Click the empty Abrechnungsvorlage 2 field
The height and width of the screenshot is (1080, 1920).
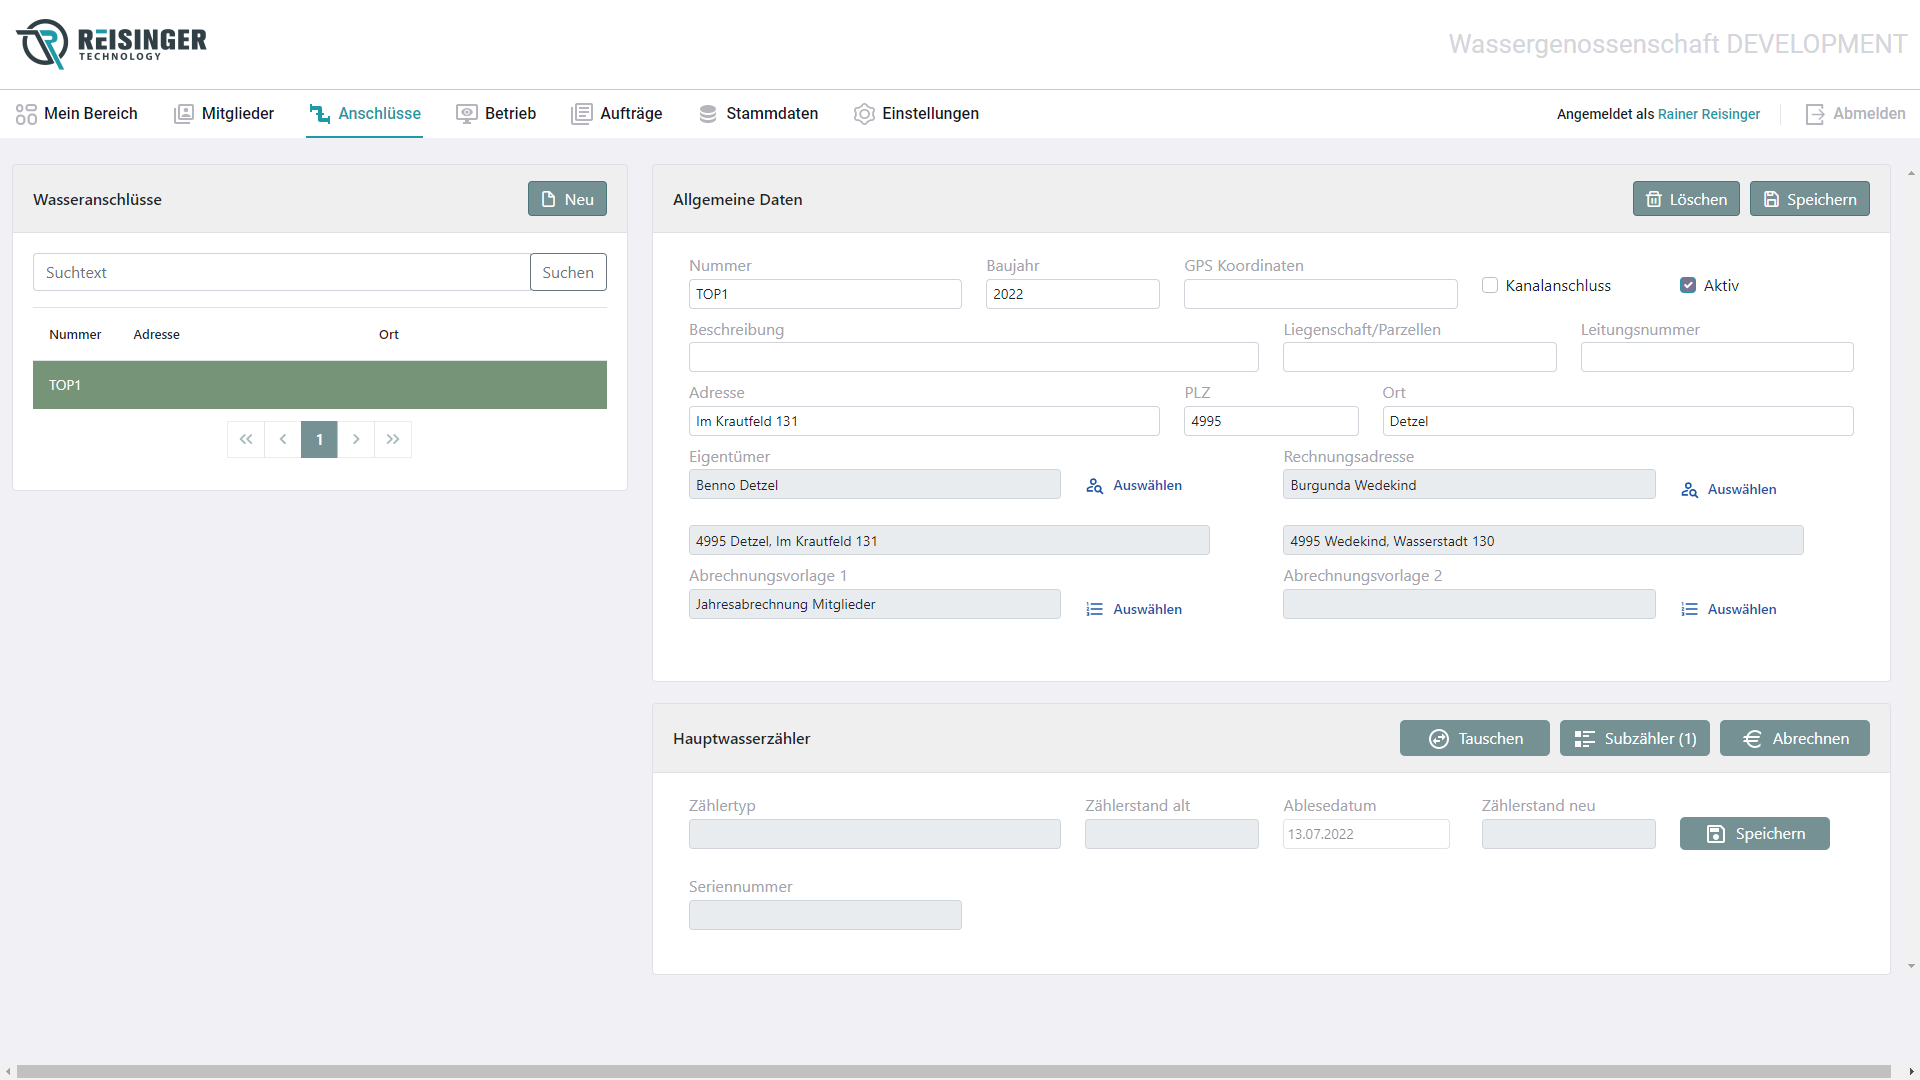pos(1469,604)
